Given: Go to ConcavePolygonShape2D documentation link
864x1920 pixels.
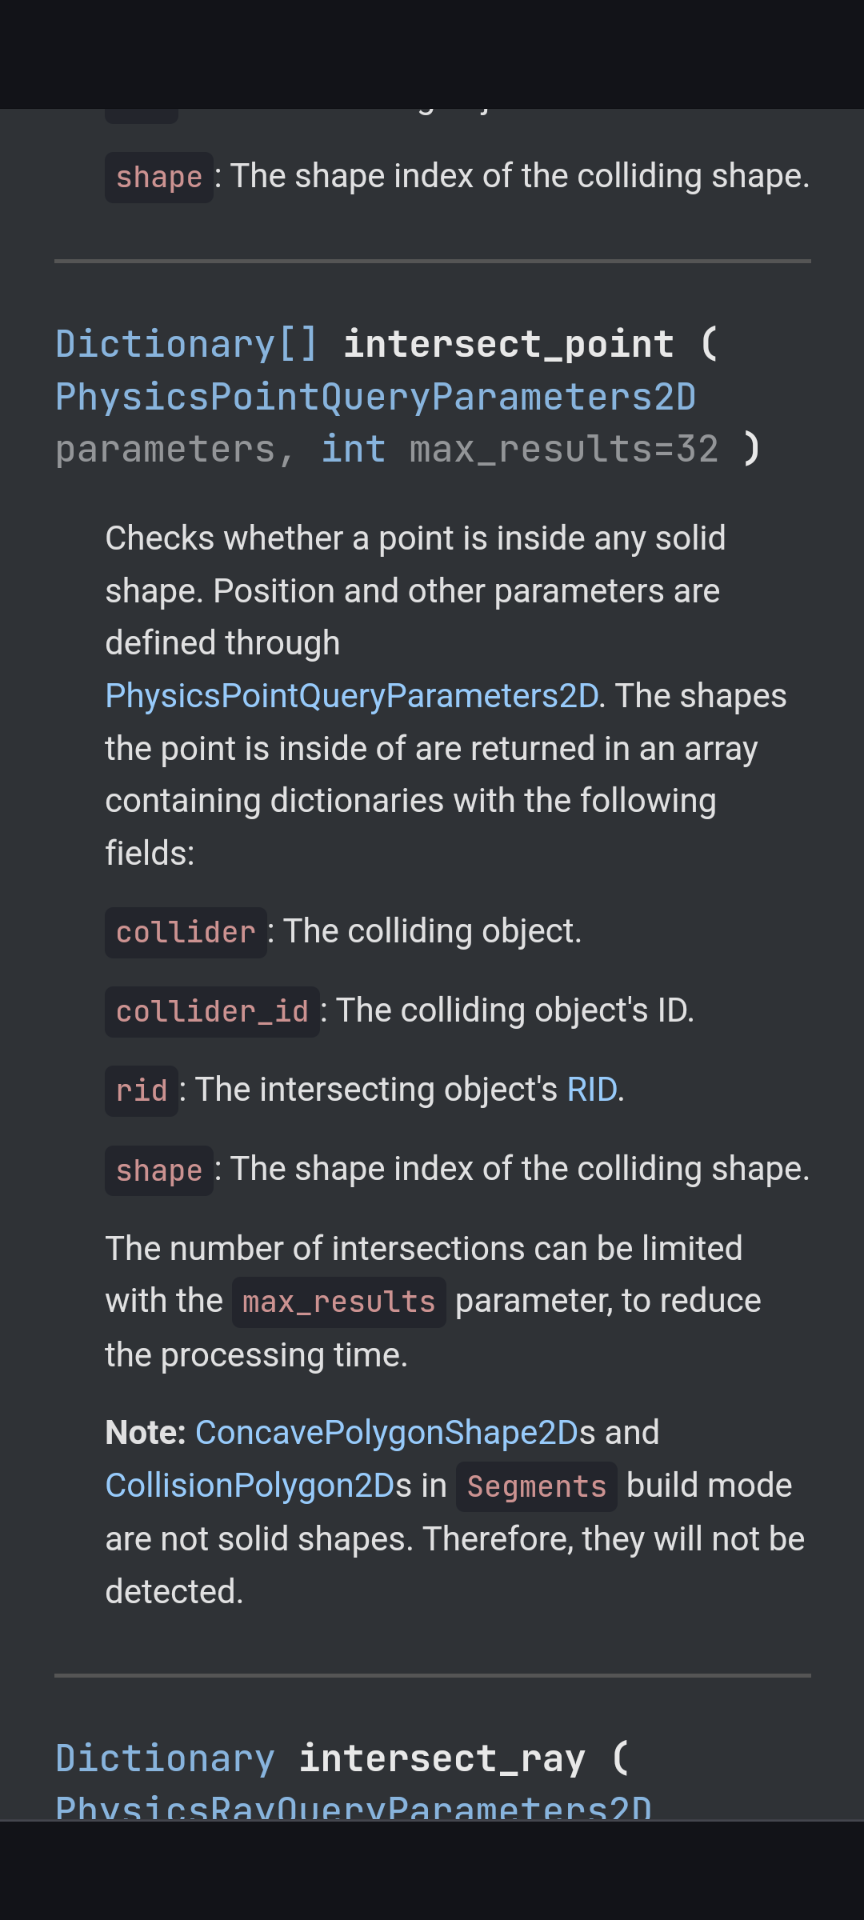Looking at the screenshot, I should tap(387, 1432).
